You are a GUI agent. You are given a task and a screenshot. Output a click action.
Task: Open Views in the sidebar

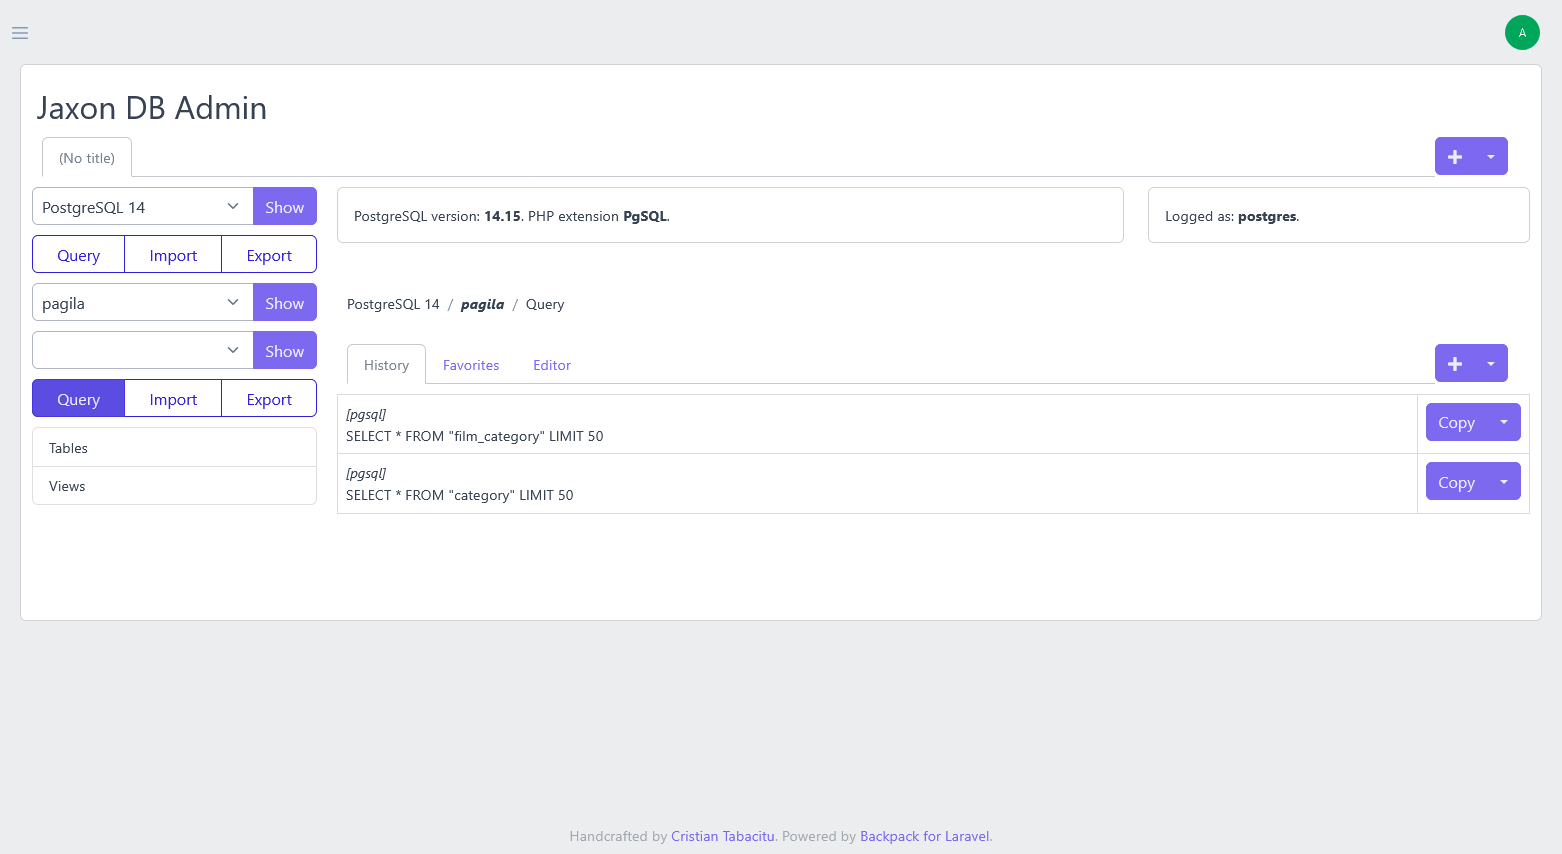click(x=66, y=486)
